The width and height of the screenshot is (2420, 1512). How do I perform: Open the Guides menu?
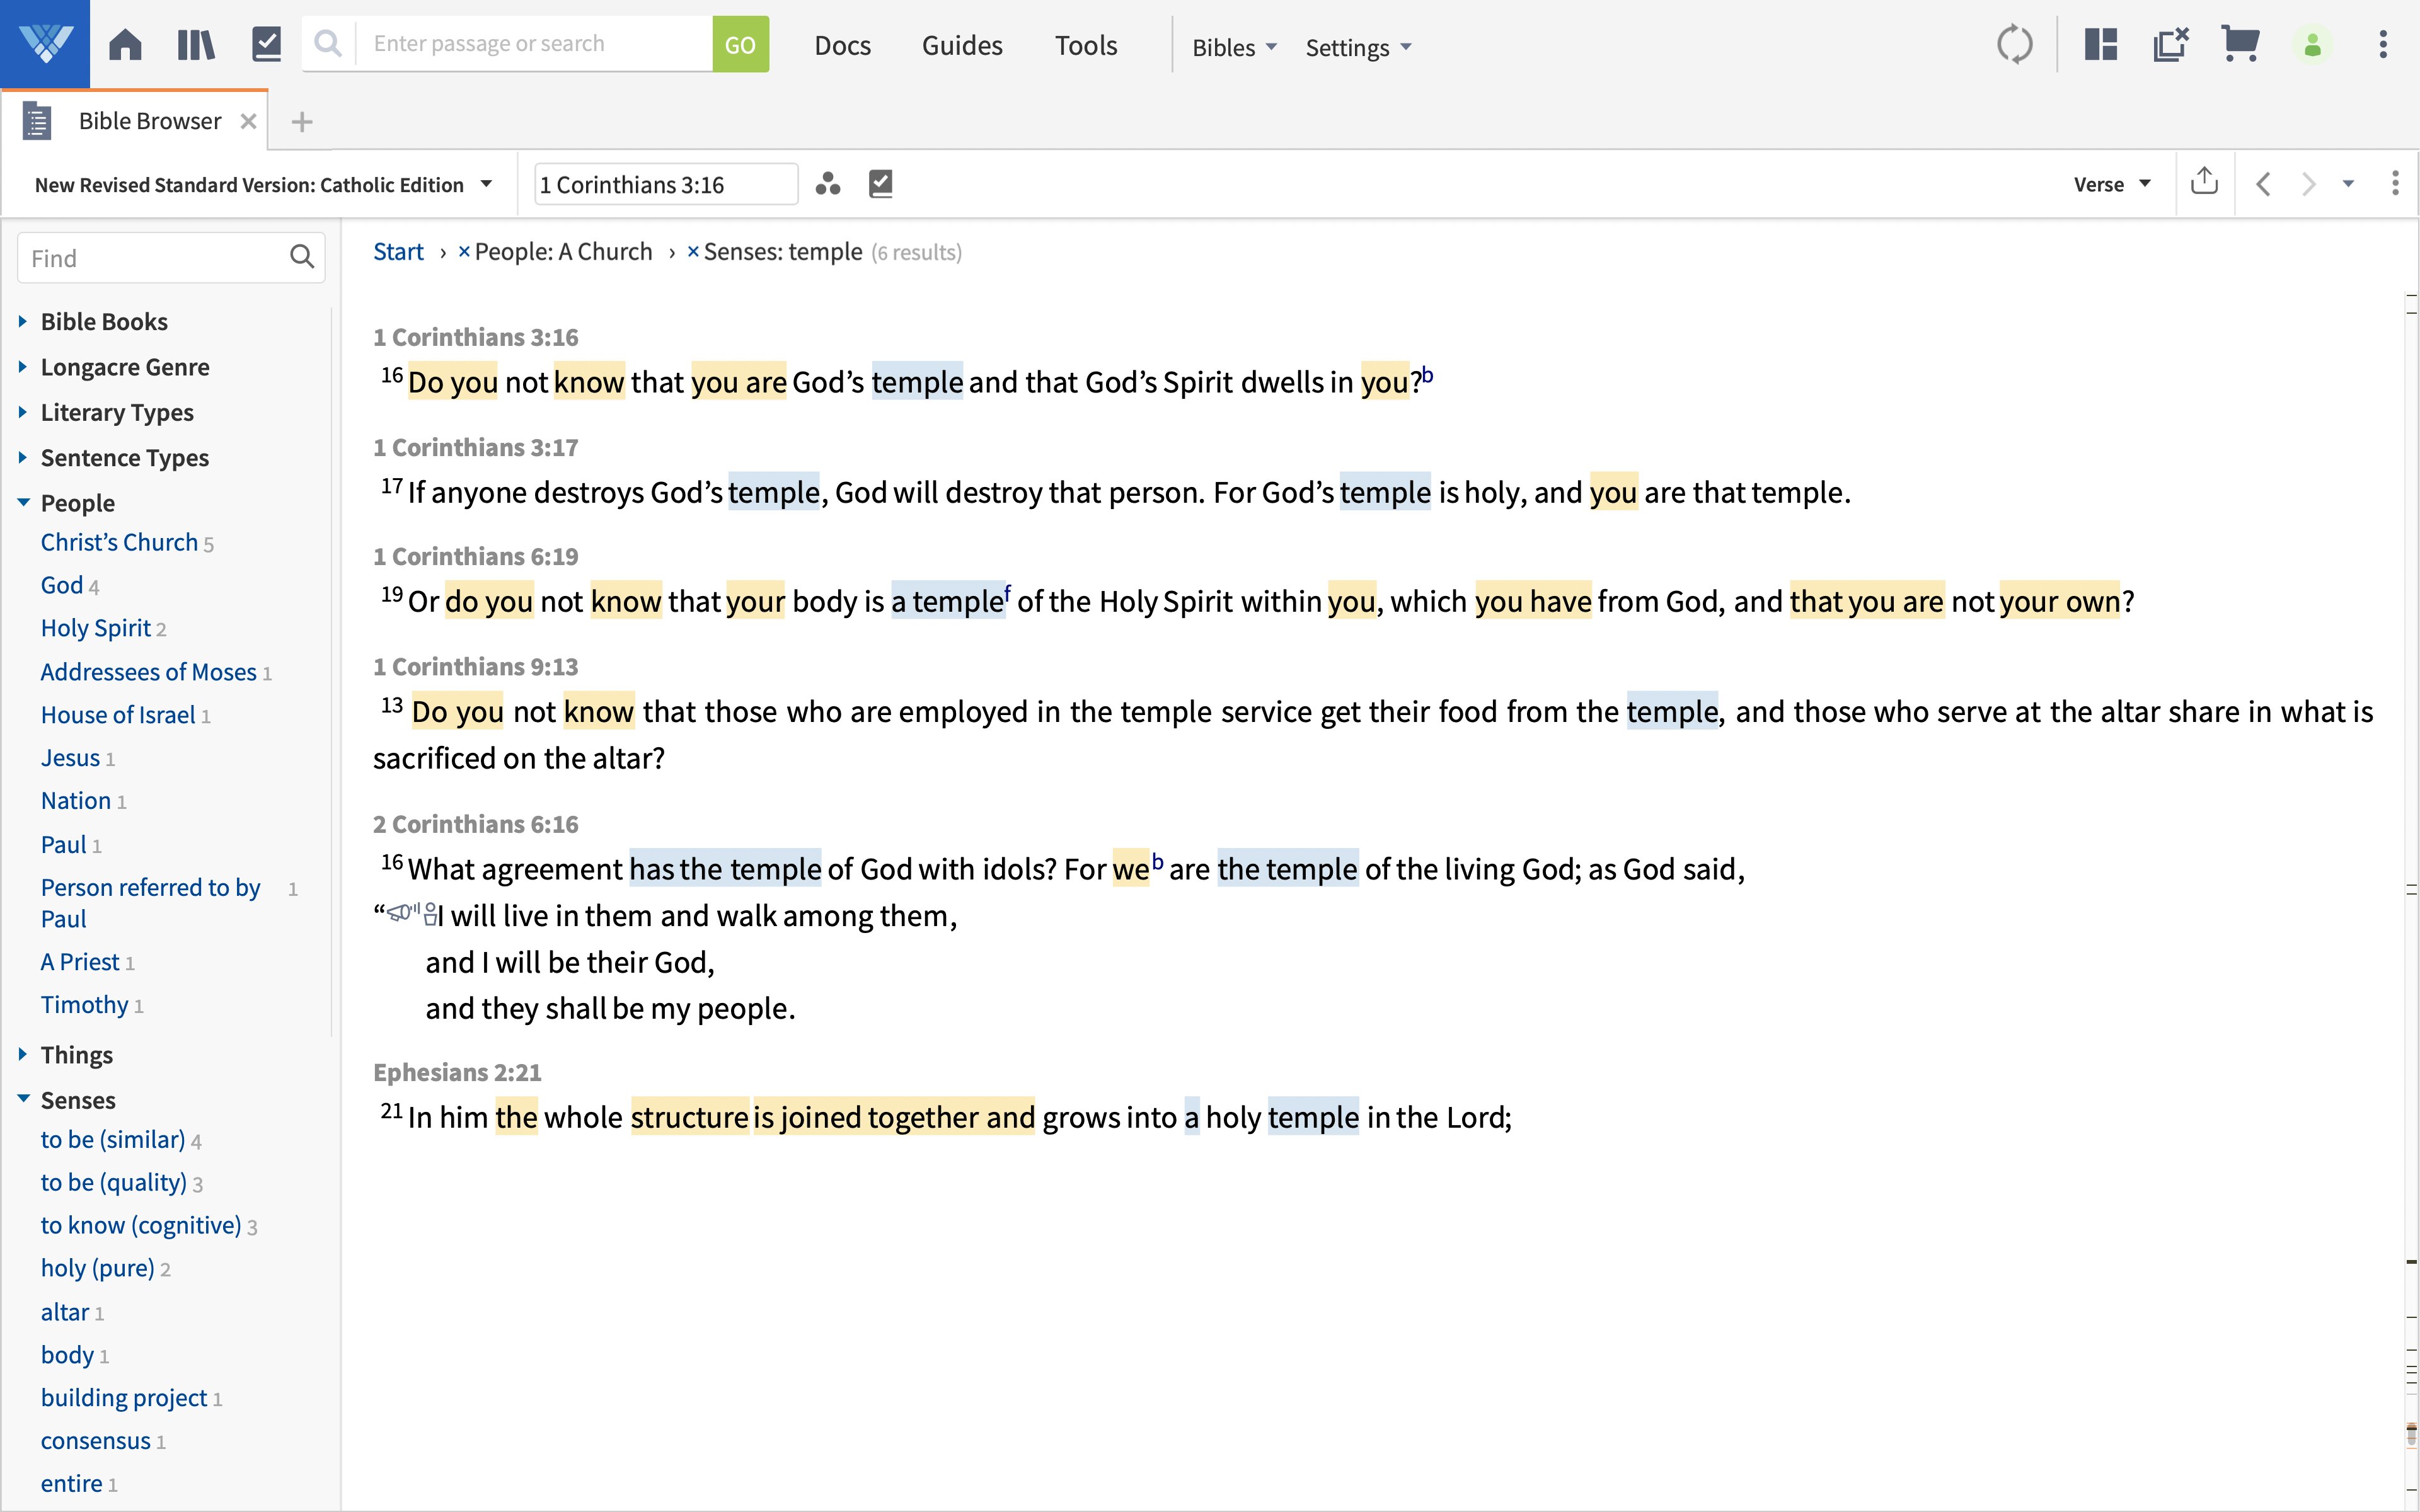tap(962, 46)
